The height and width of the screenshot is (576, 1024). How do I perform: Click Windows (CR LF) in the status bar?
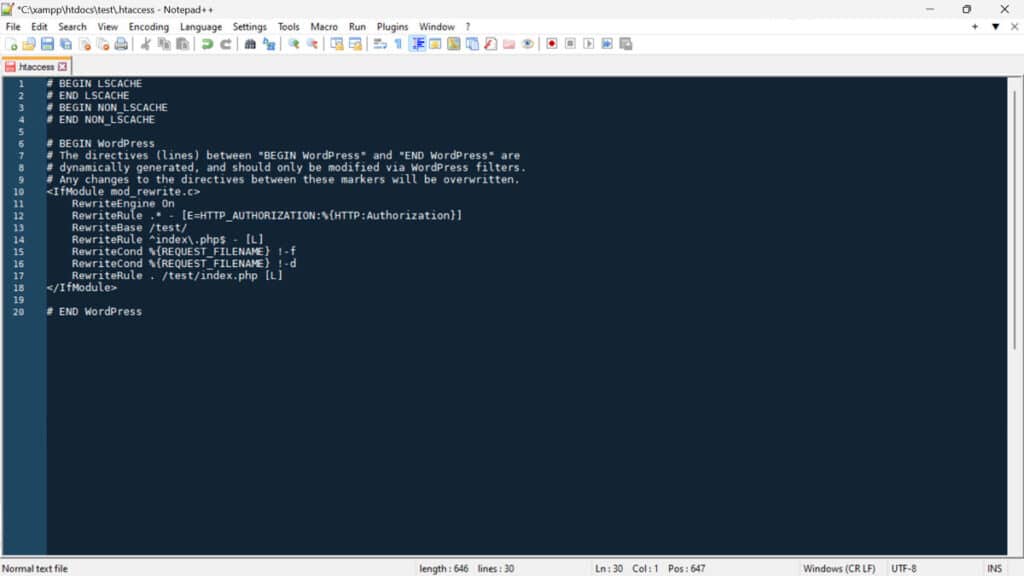[838, 567]
